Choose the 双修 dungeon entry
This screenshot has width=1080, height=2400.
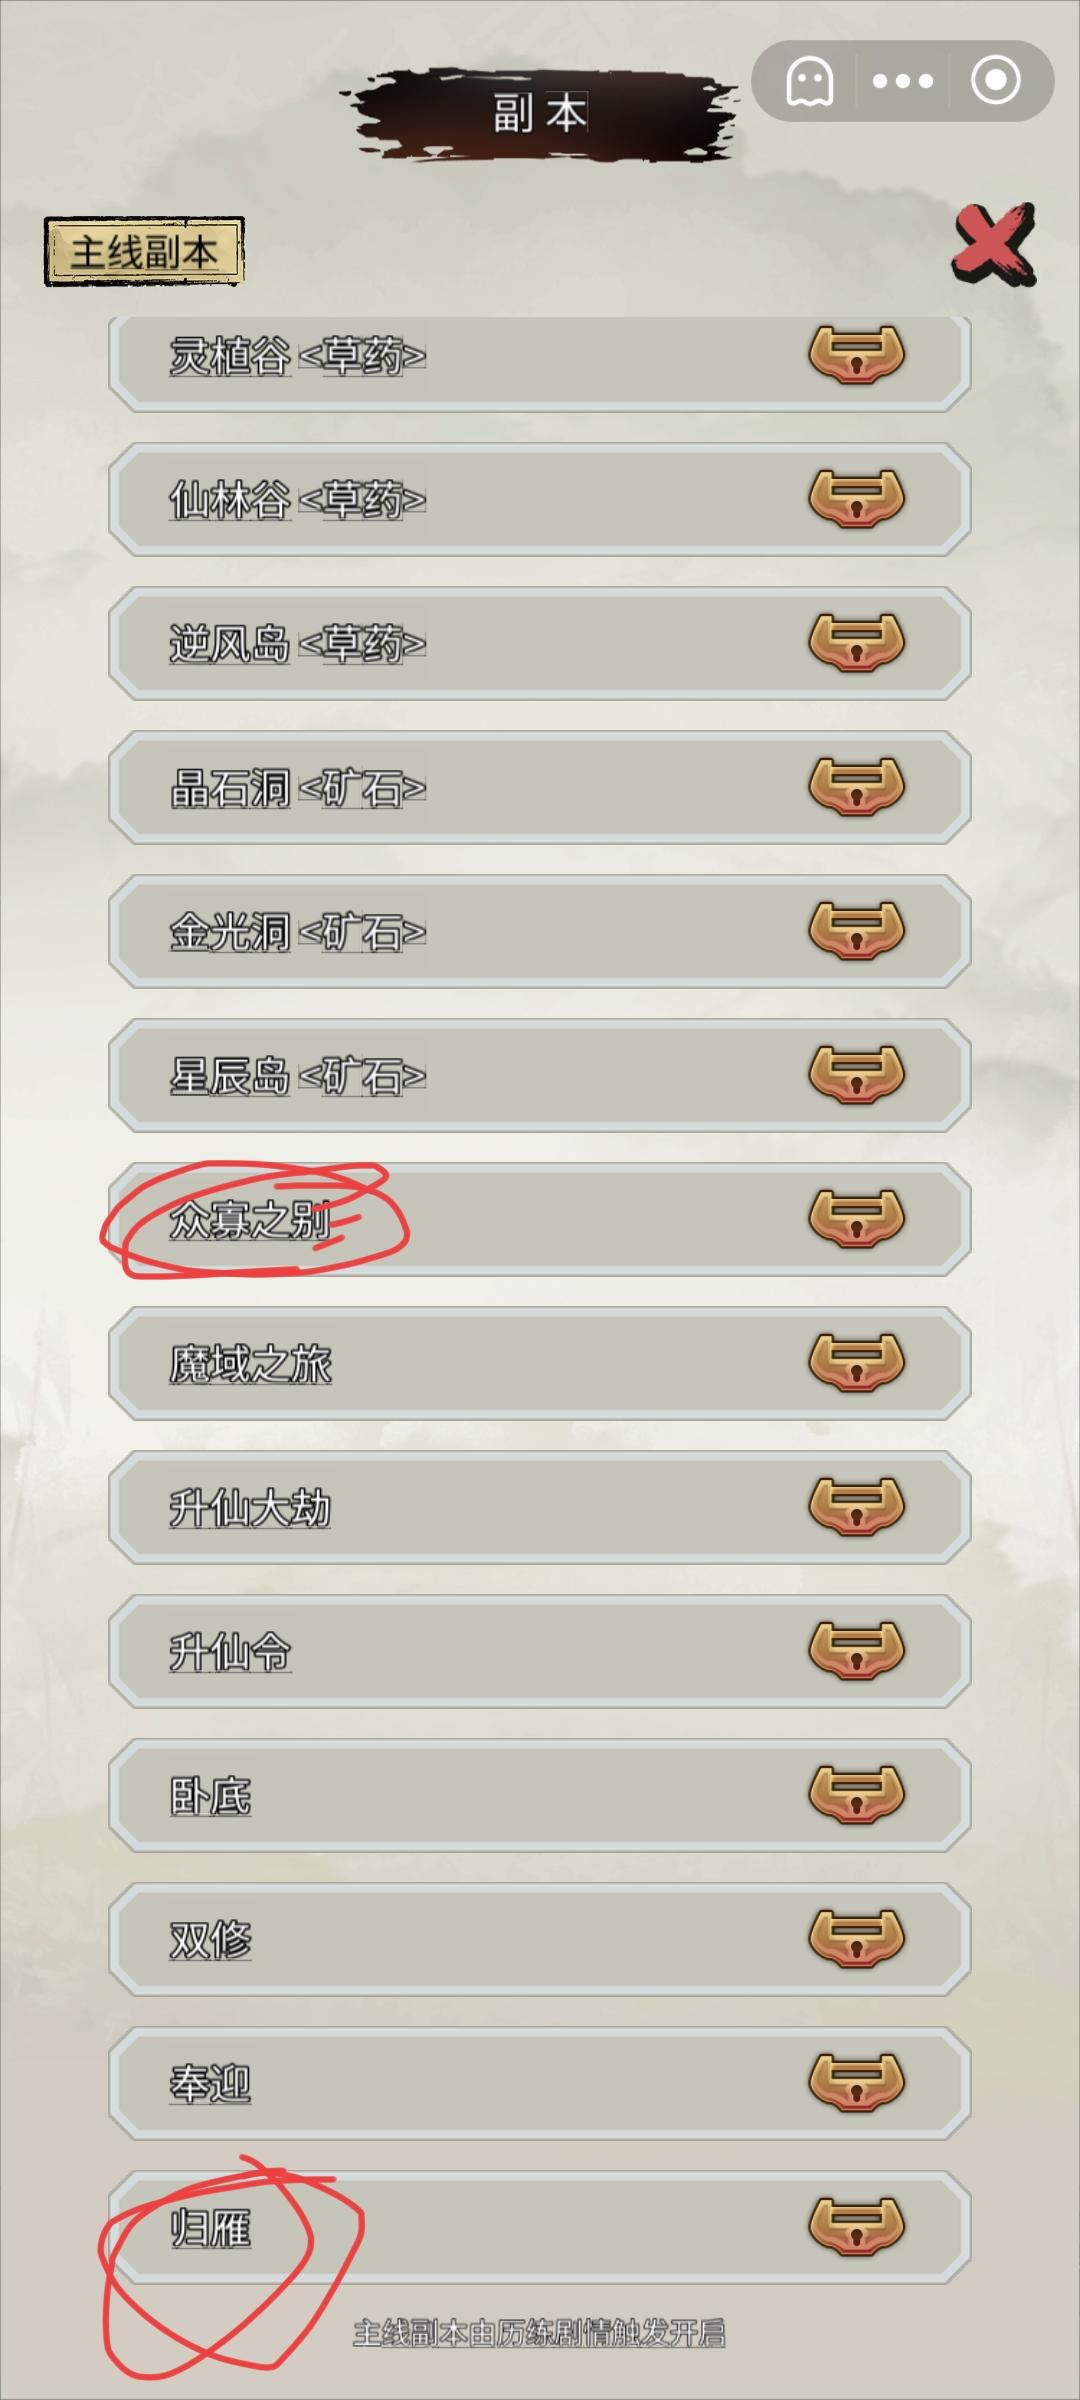point(540,1939)
